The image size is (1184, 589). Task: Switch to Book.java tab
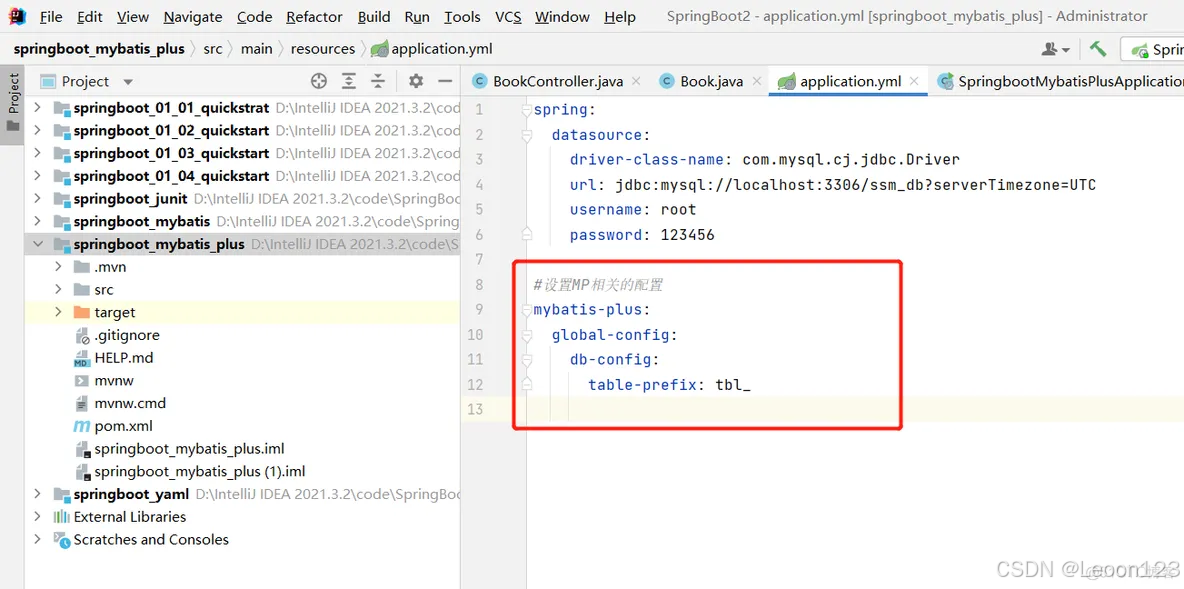click(x=701, y=82)
